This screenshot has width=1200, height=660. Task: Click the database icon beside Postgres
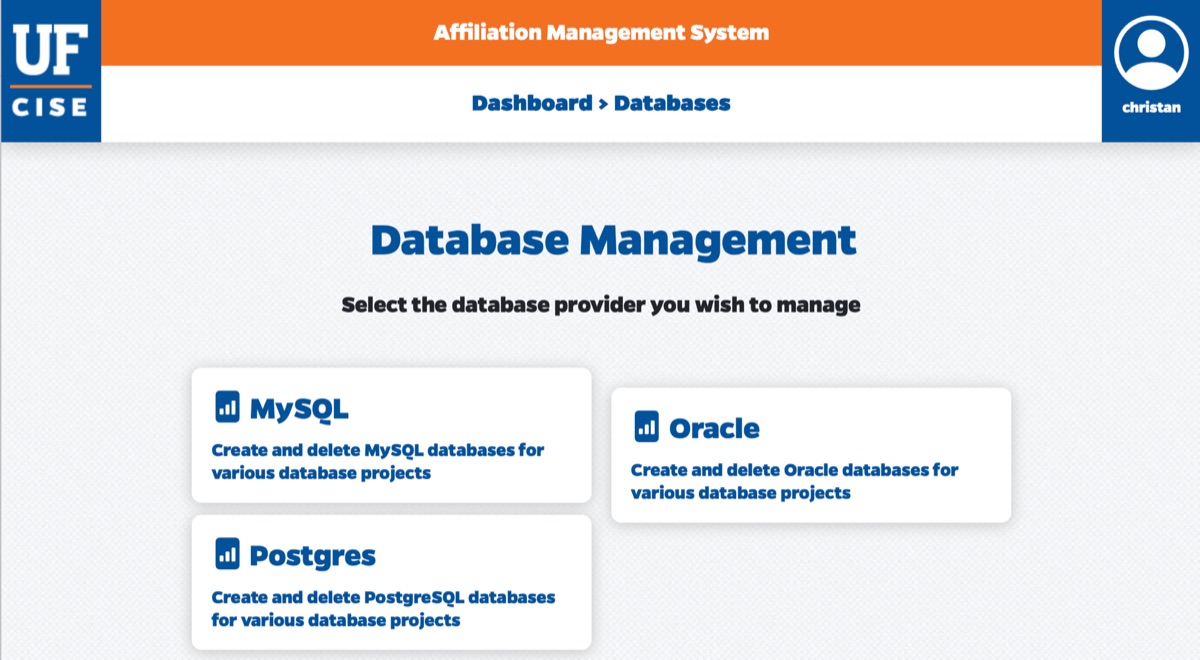pos(228,553)
